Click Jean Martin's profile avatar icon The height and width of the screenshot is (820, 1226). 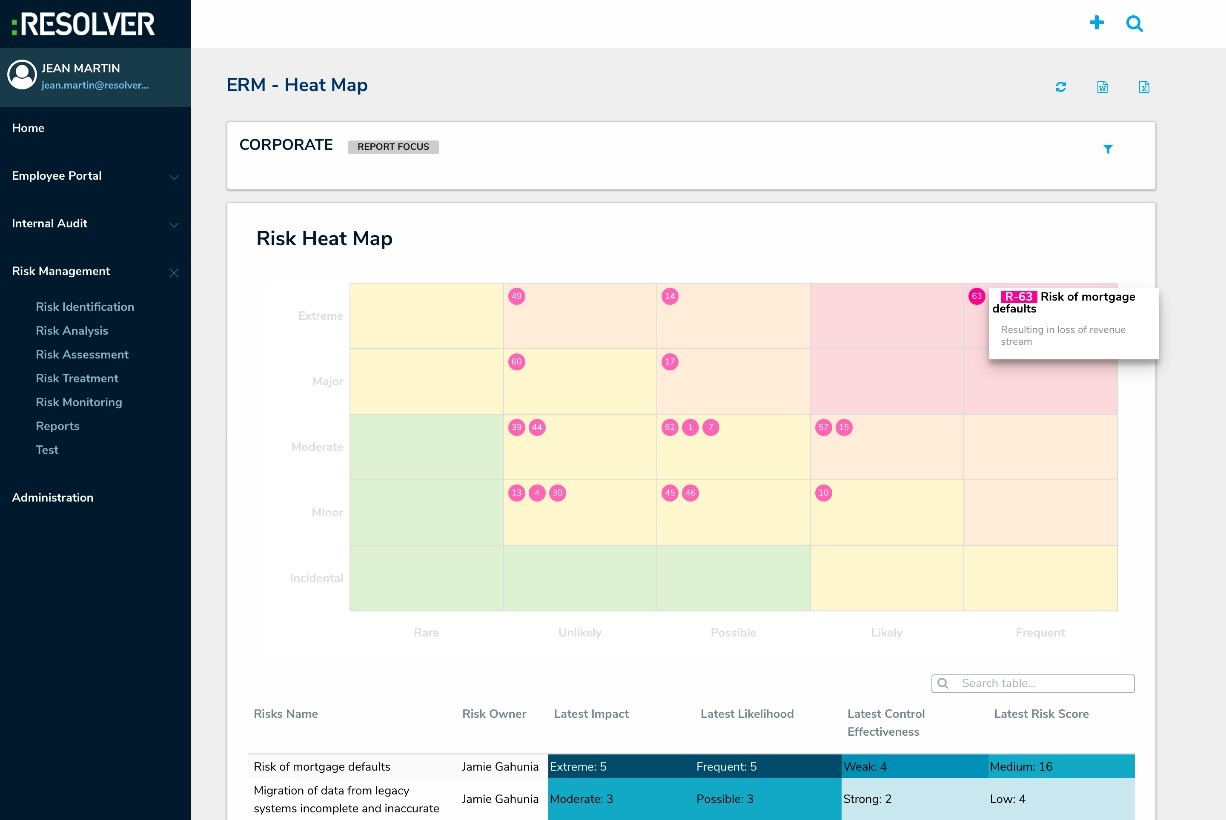(22, 74)
